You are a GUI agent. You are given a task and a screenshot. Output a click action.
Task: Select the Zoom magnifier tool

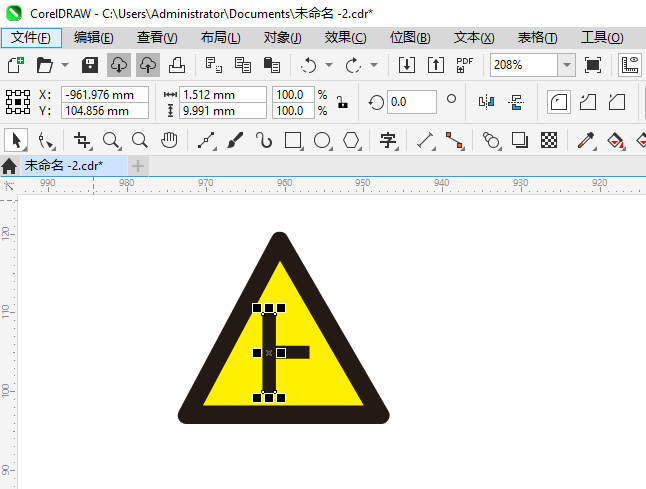(111, 140)
